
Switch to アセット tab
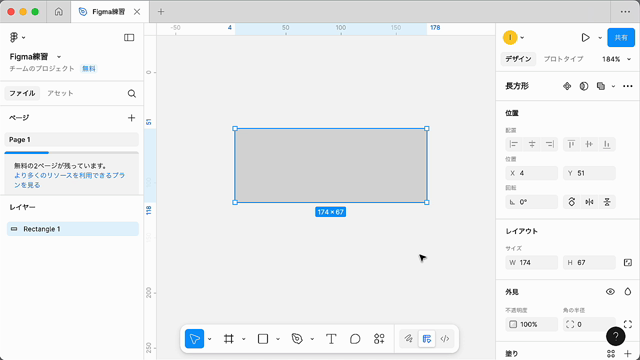click(60, 93)
